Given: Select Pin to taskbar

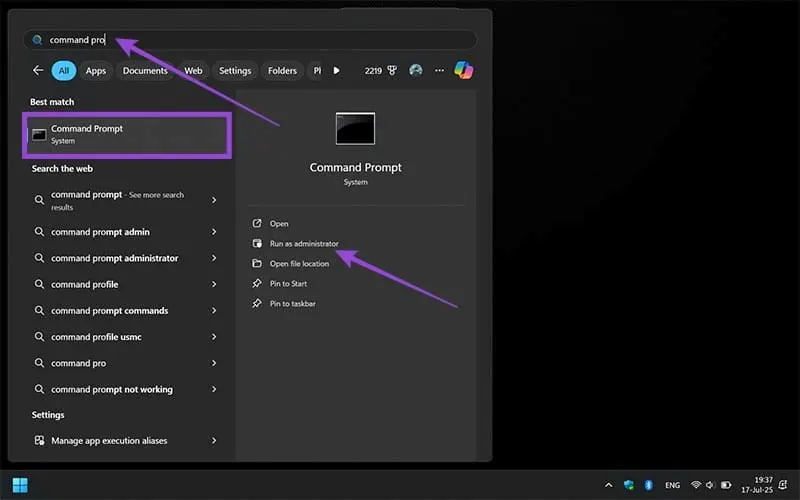Looking at the screenshot, I should 292,304.
